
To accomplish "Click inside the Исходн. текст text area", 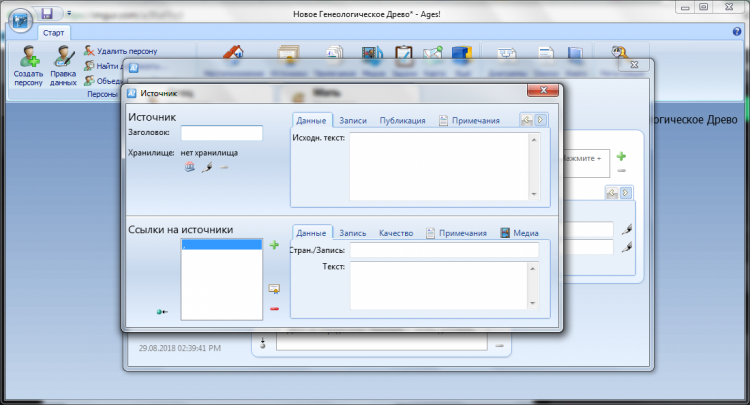I will tap(439, 166).
